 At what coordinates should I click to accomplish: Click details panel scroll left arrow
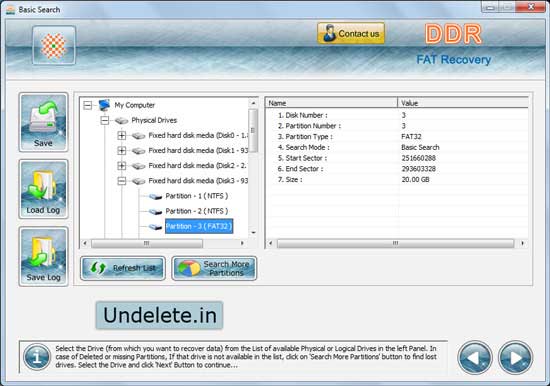click(270, 243)
